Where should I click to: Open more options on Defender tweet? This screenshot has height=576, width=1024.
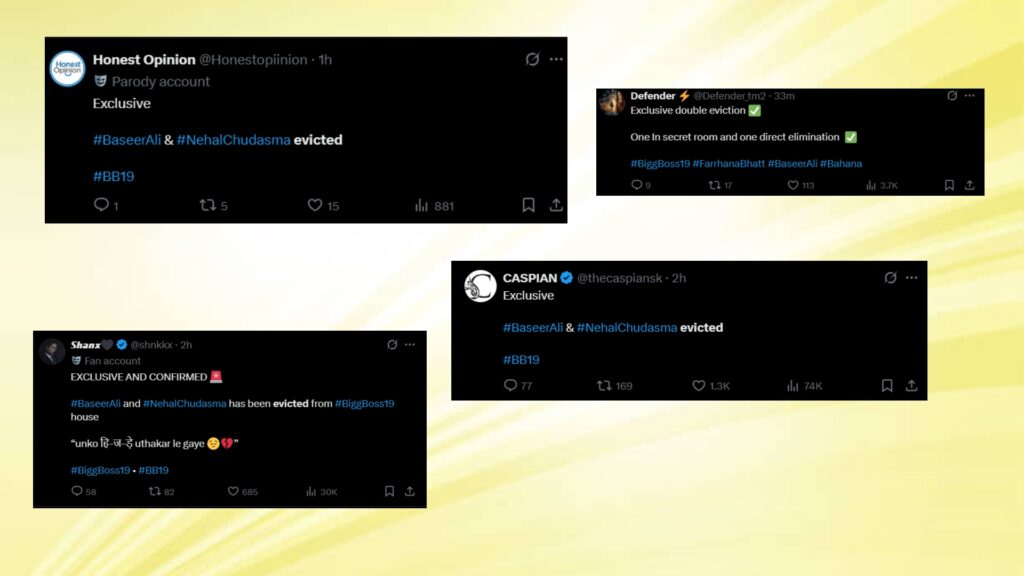point(970,96)
